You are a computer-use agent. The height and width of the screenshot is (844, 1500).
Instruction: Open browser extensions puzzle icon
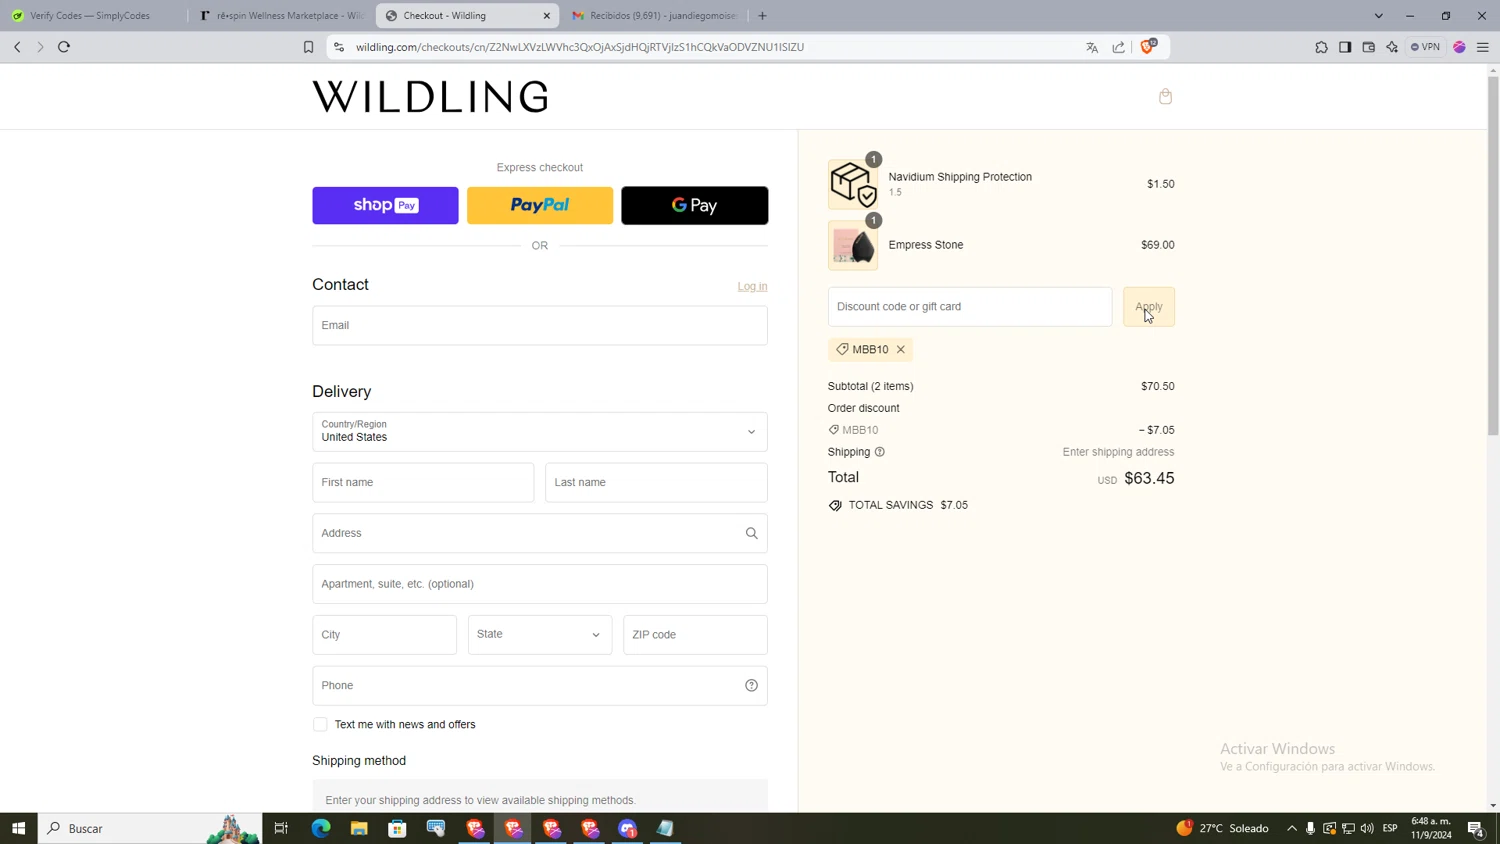click(x=1321, y=47)
